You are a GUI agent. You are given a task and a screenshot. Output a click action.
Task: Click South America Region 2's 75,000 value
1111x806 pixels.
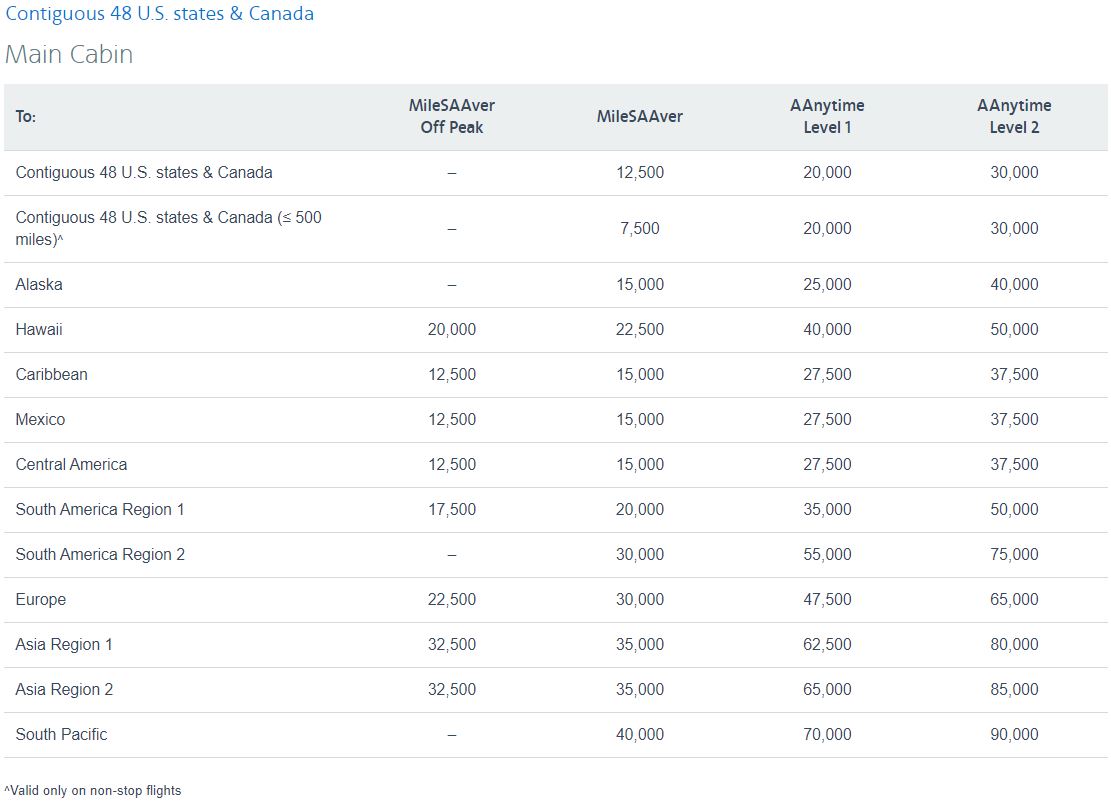(x=1014, y=554)
